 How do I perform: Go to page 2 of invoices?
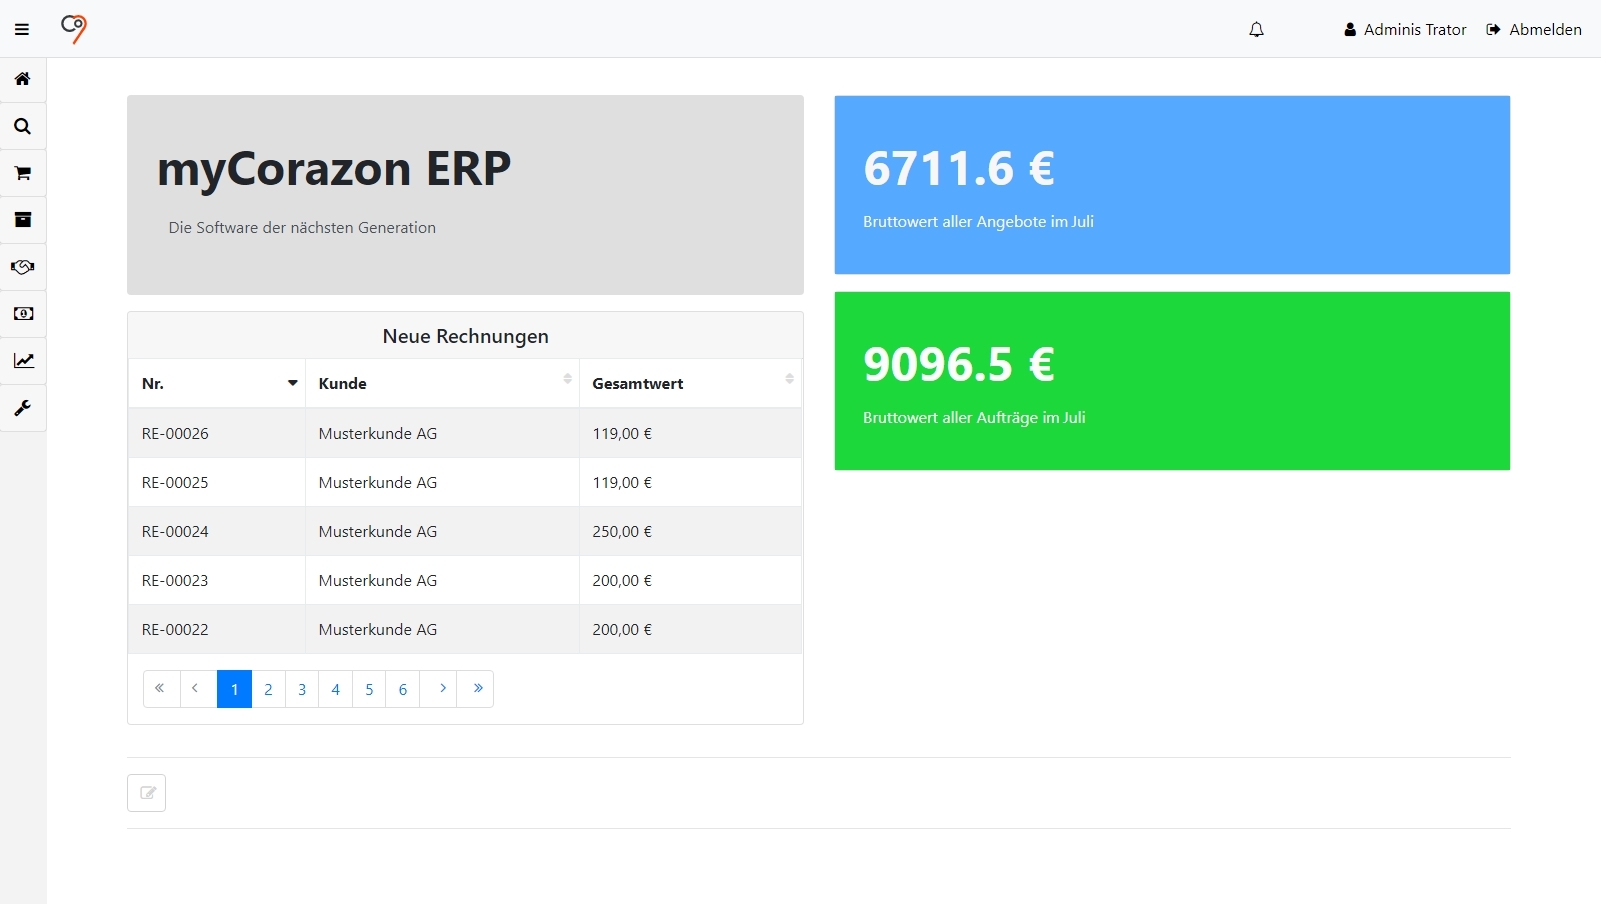point(268,689)
